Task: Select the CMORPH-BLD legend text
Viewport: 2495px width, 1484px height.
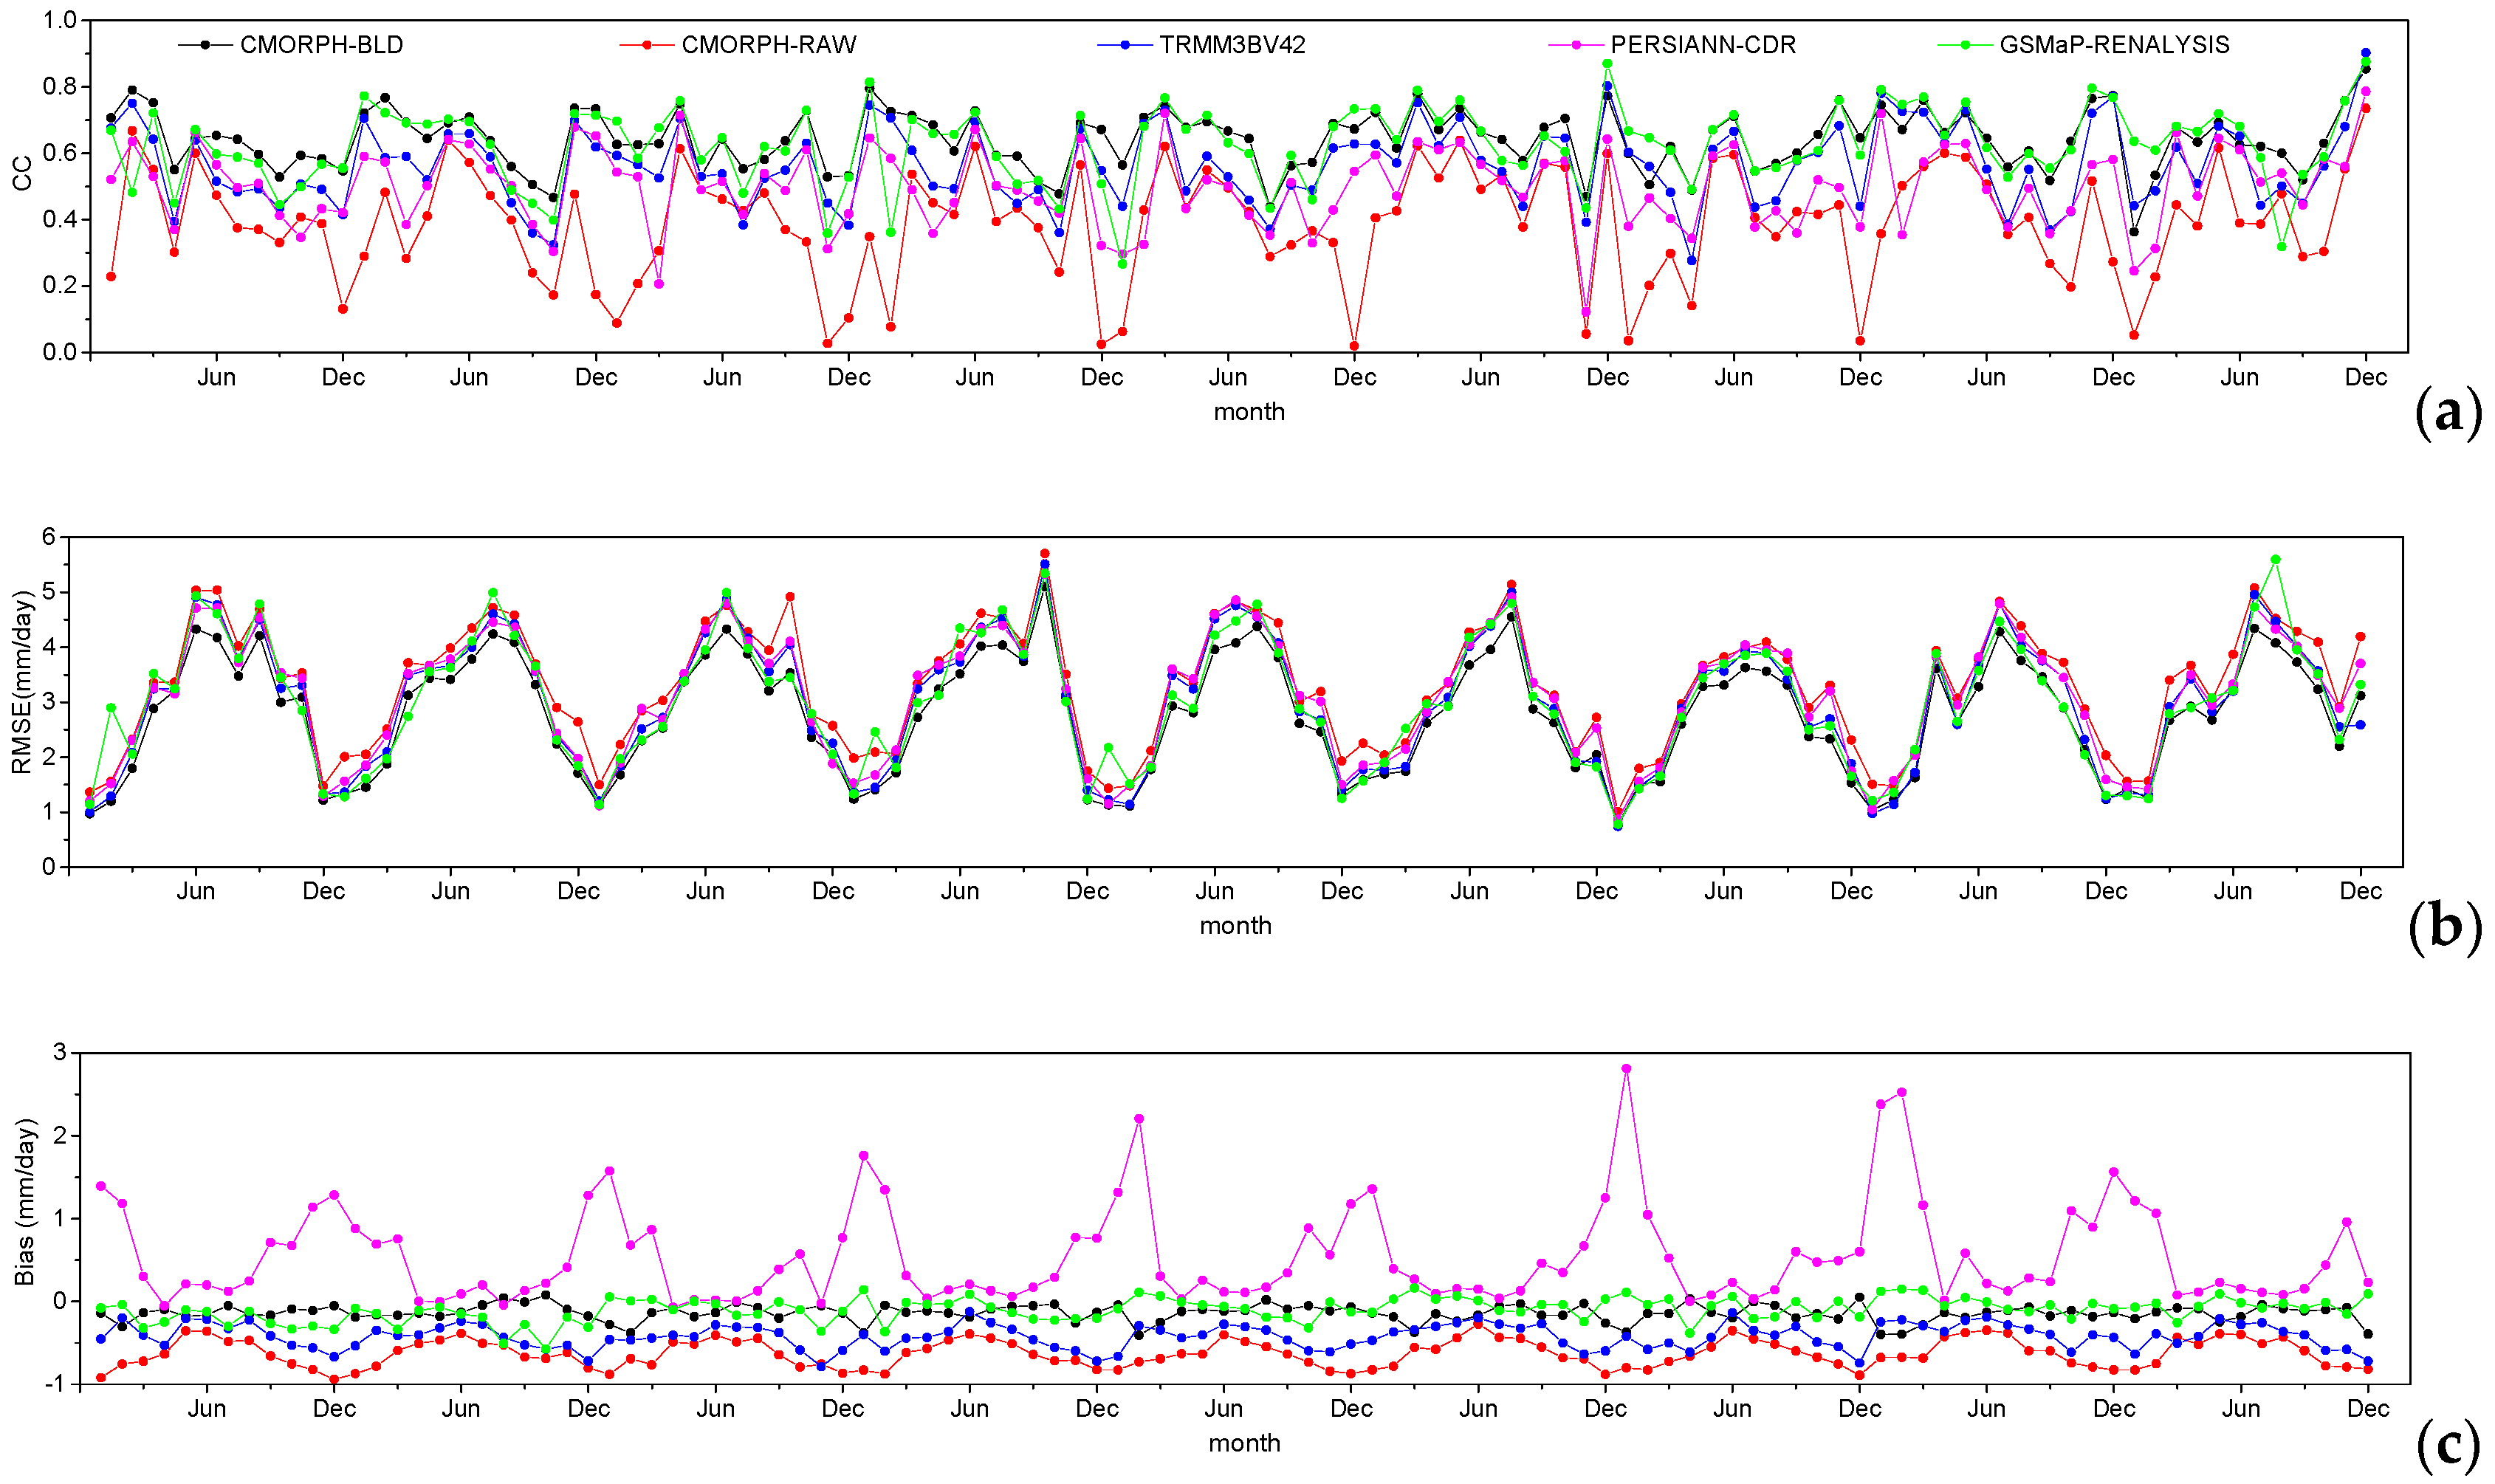Action: (x=321, y=45)
